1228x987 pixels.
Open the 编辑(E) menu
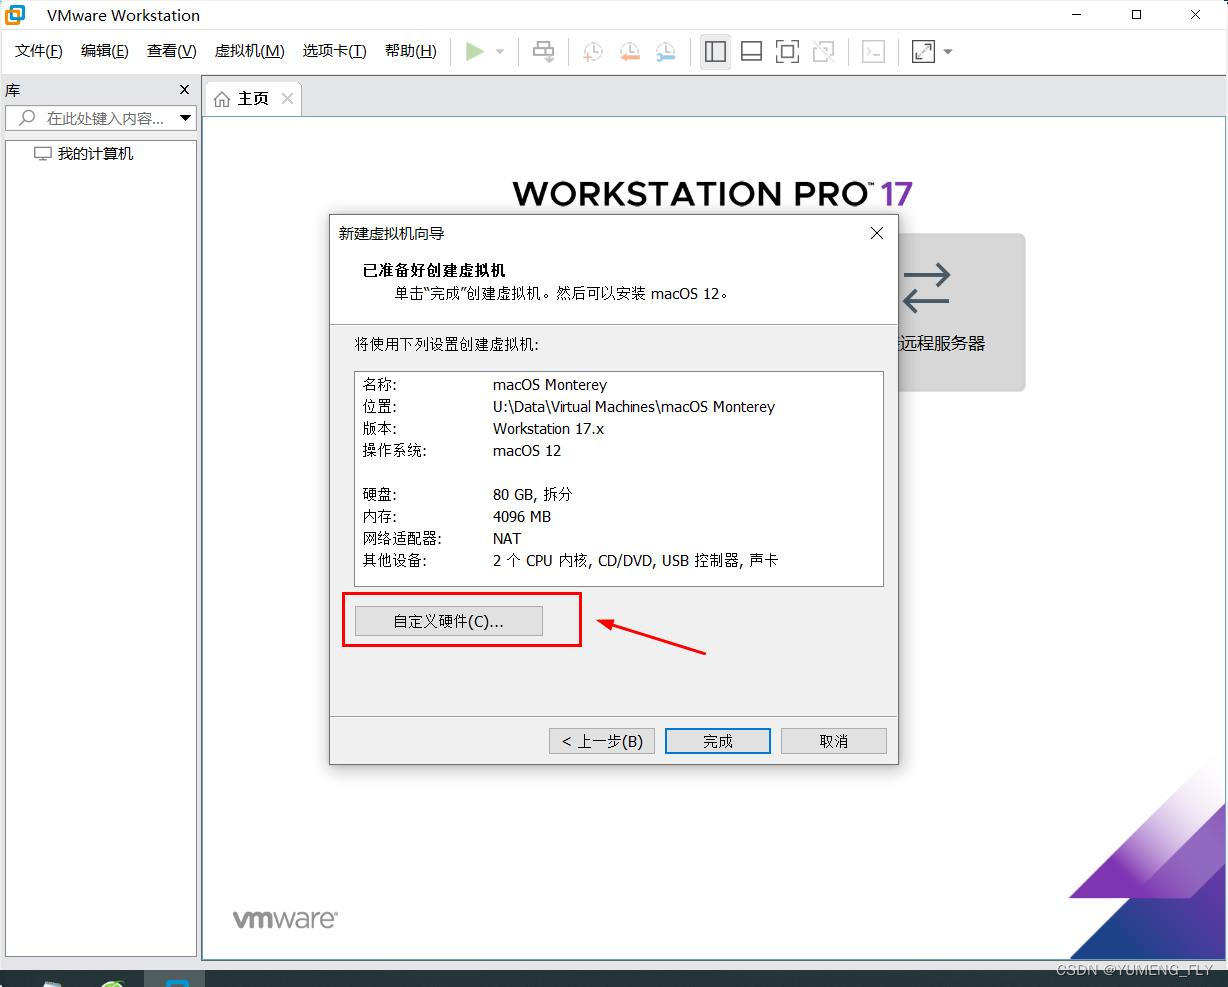coord(105,51)
